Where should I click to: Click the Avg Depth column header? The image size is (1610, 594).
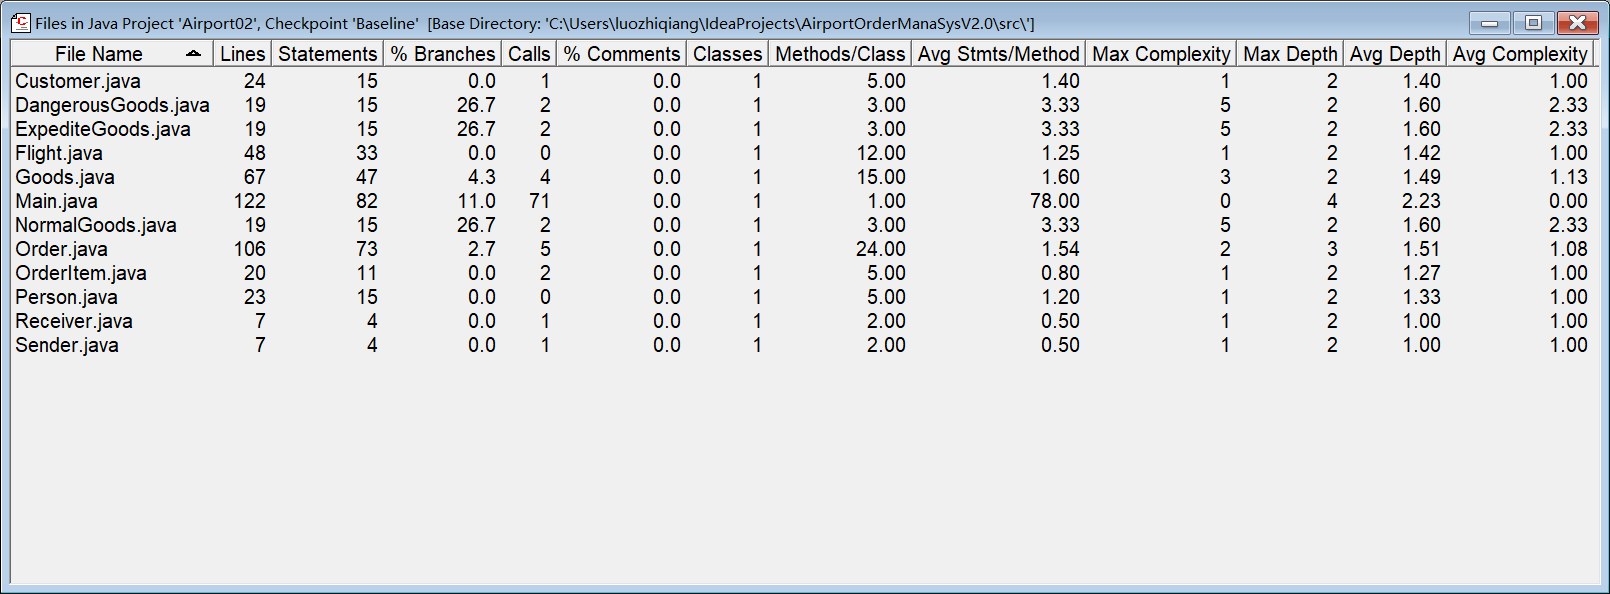[x=1395, y=54]
